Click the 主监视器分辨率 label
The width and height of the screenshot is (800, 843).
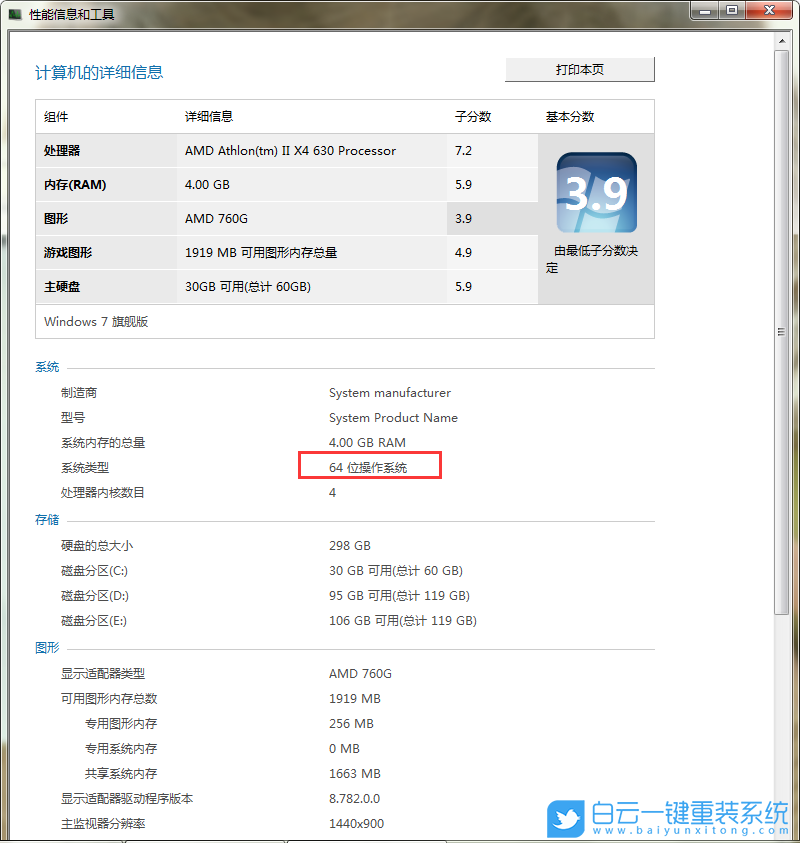pyautogui.click(x=103, y=824)
